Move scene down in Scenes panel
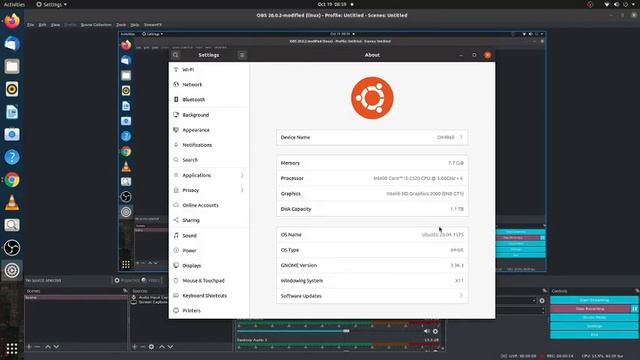 56,347
